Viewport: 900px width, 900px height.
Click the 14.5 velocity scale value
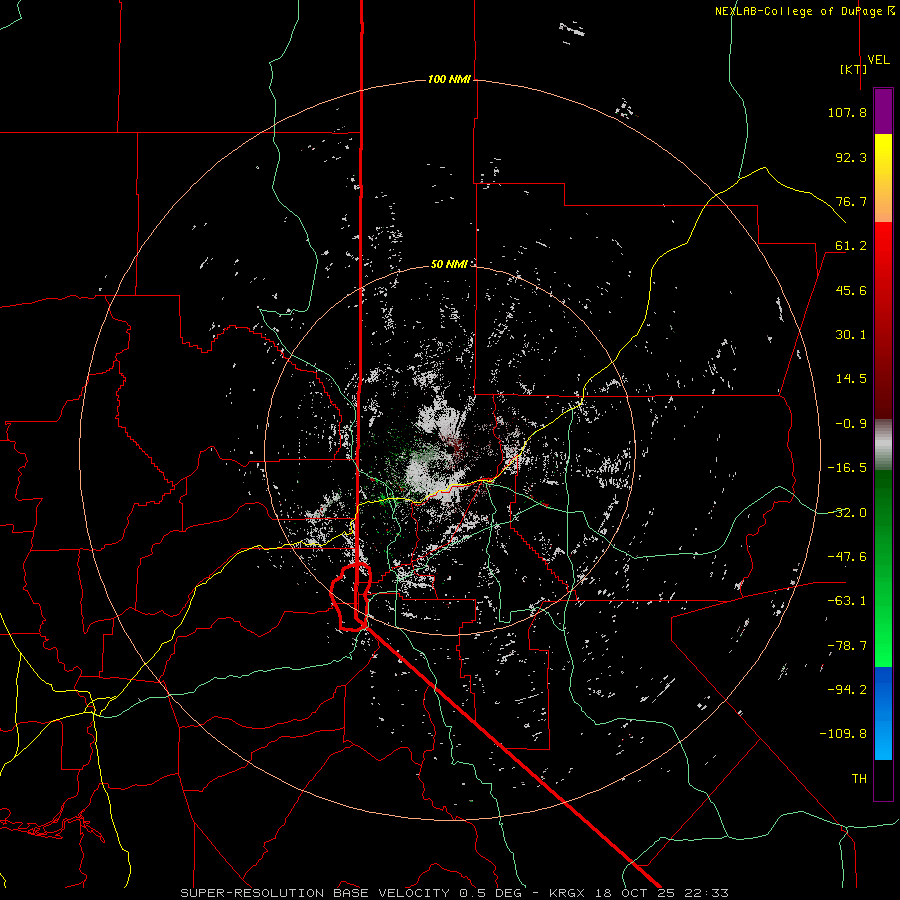pos(851,379)
